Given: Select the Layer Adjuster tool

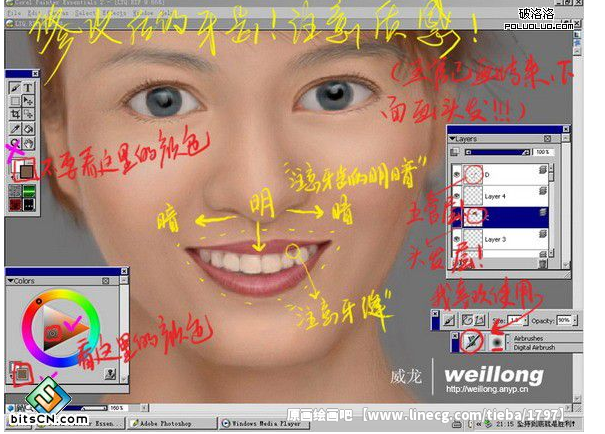Looking at the screenshot, I should [29, 101].
